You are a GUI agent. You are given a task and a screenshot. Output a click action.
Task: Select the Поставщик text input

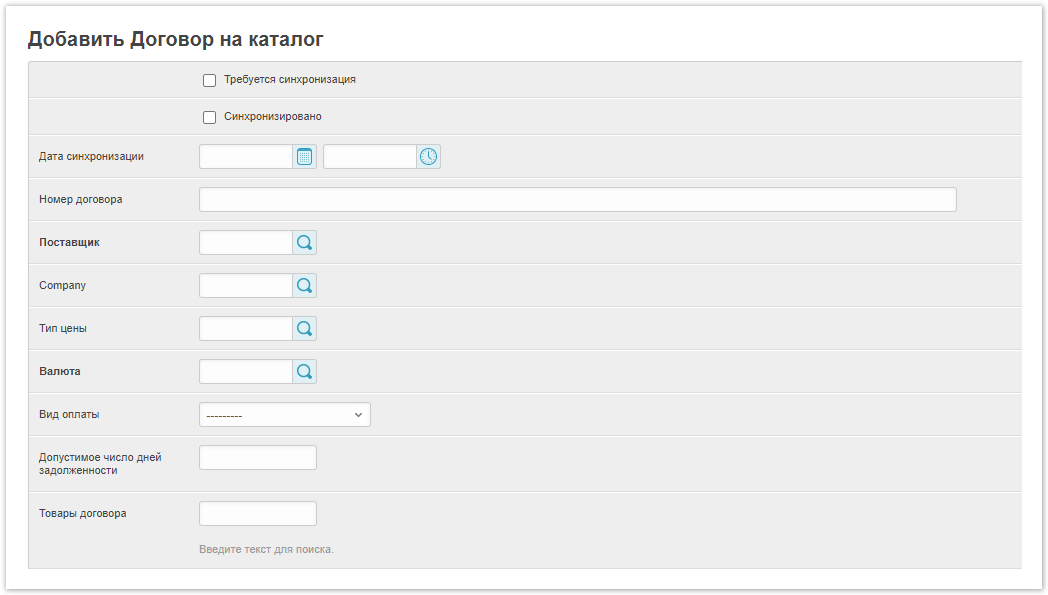(246, 243)
